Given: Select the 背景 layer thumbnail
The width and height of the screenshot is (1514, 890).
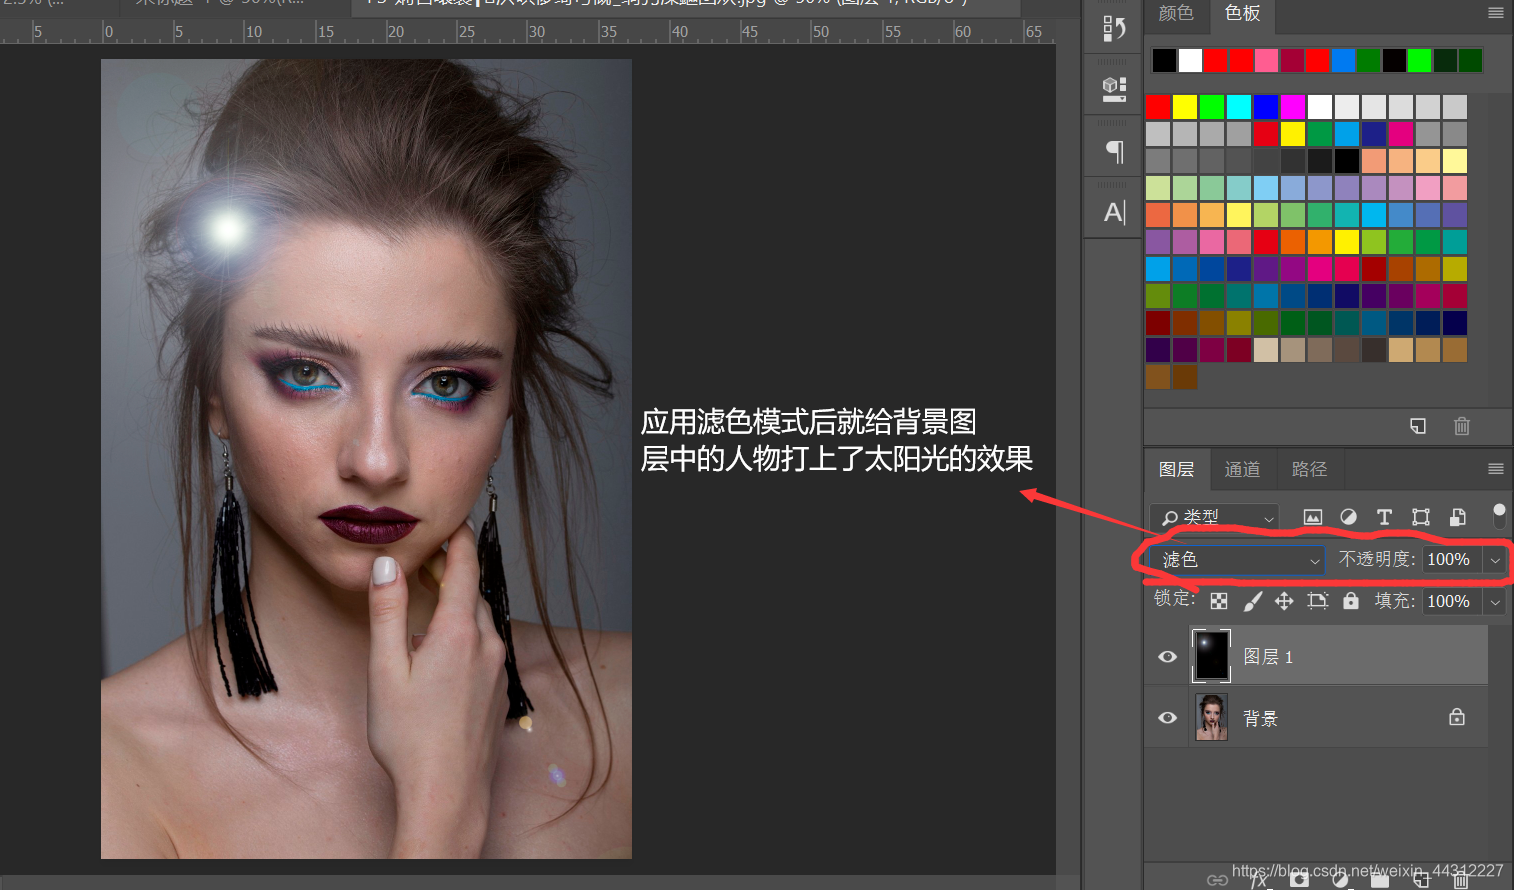Looking at the screenshot, I should coord(1211,717).
